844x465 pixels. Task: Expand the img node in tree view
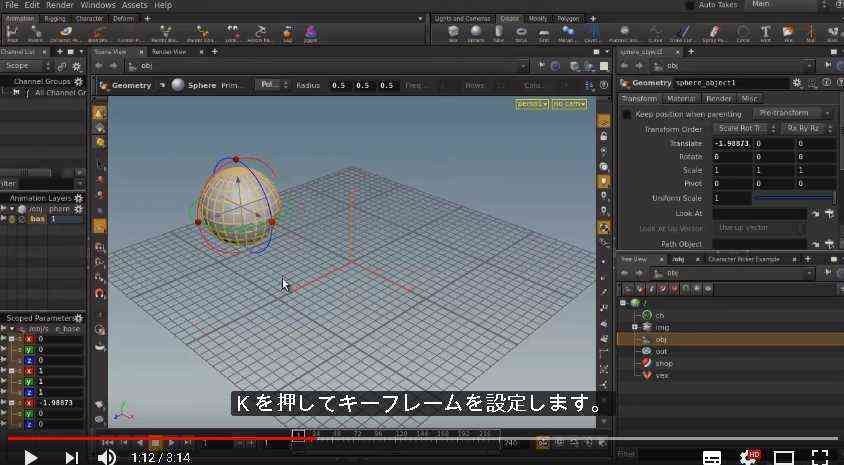coord(635,327)
